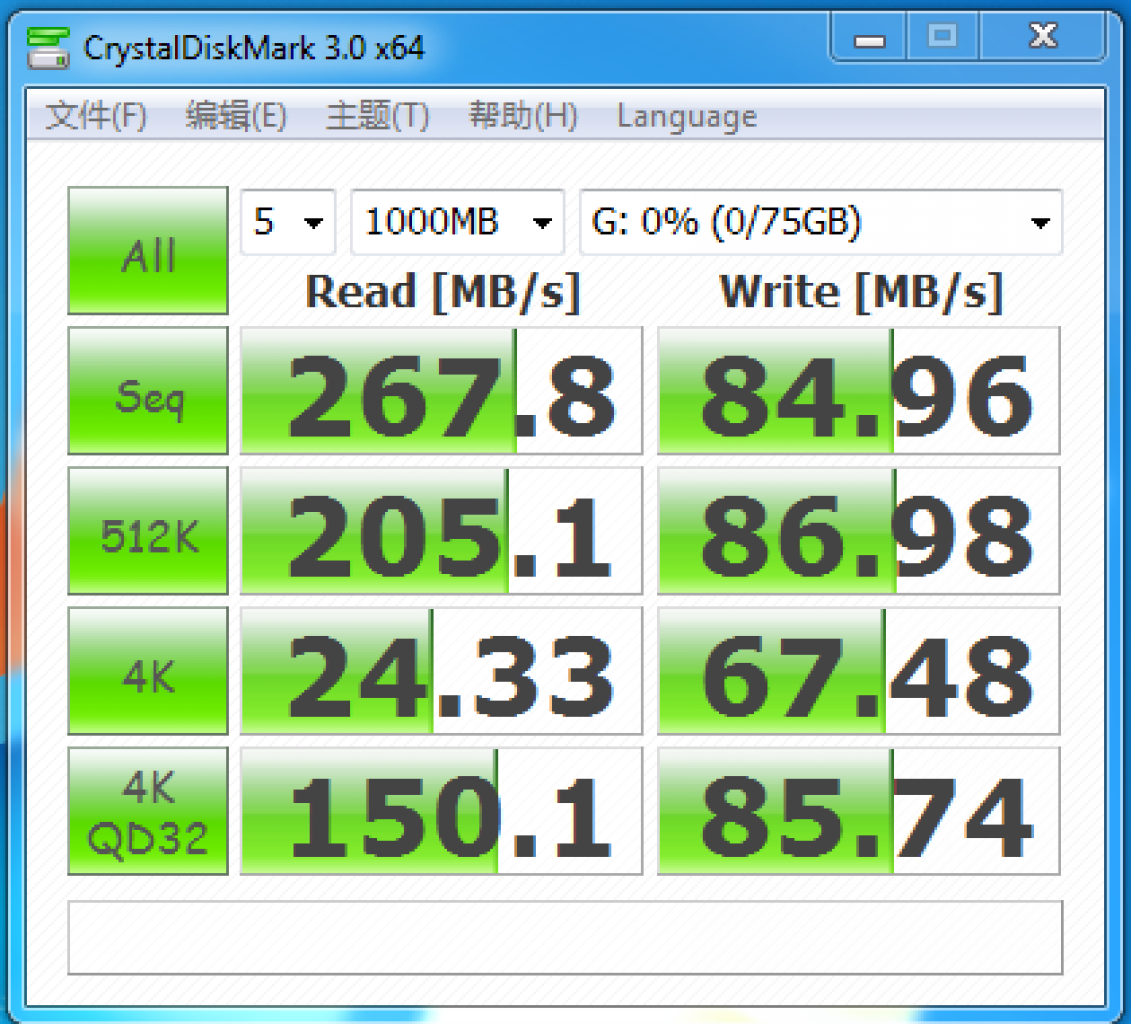This screenshot has height=1024, width=1131.
Task: Select the 4K write result 67.48
Action: (x=858, y=671)
